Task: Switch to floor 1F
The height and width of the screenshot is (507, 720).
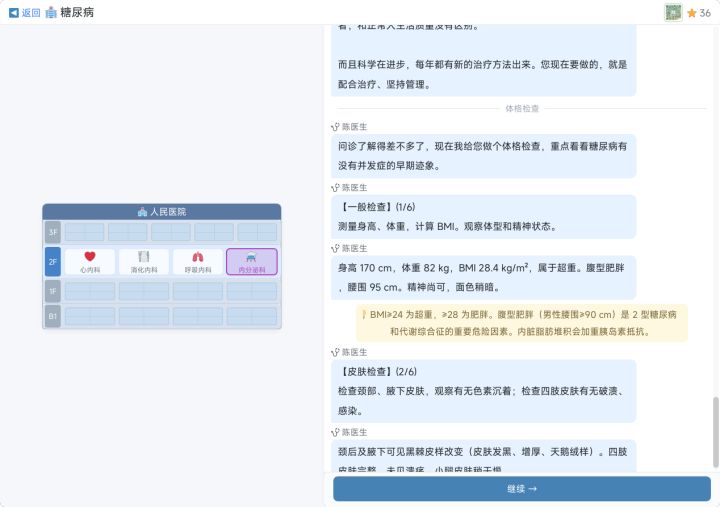Action: point(53,291)
